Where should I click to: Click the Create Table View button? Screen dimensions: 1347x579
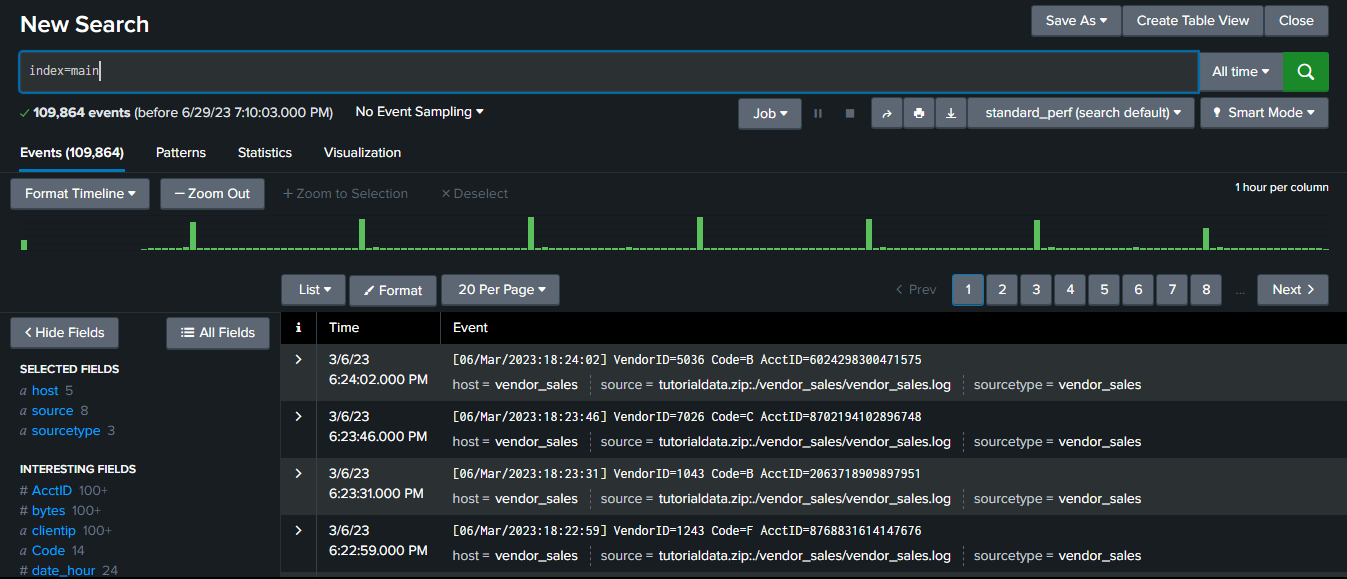point(1193,20)
